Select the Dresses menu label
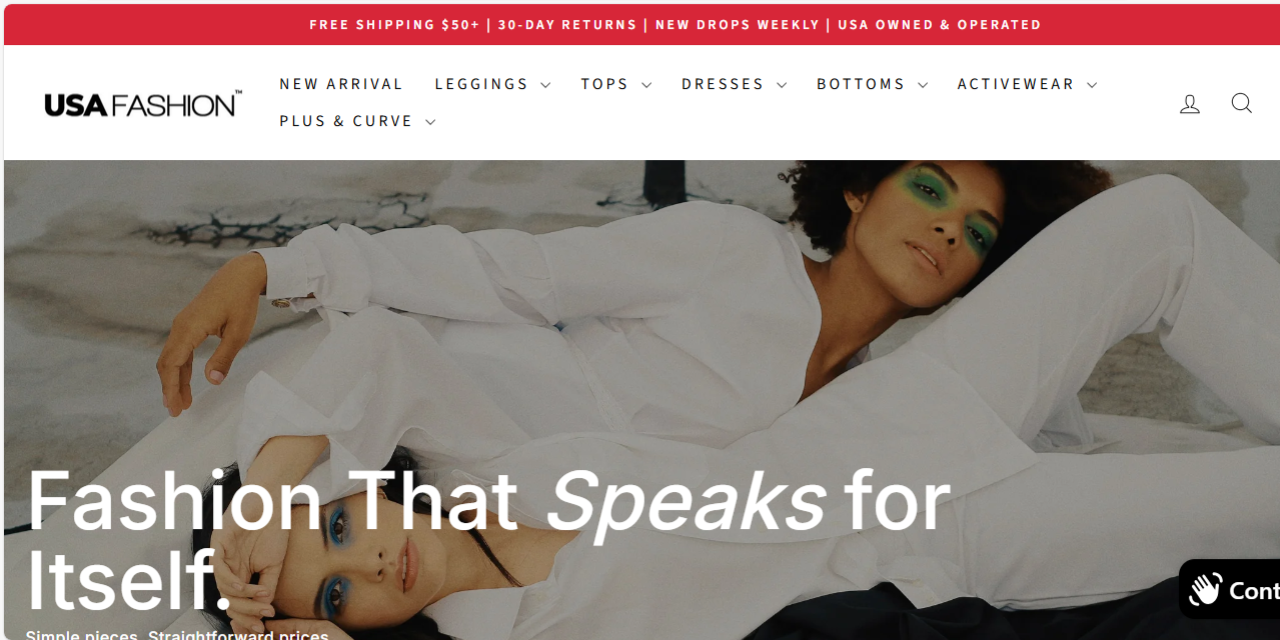 point(722,84)
